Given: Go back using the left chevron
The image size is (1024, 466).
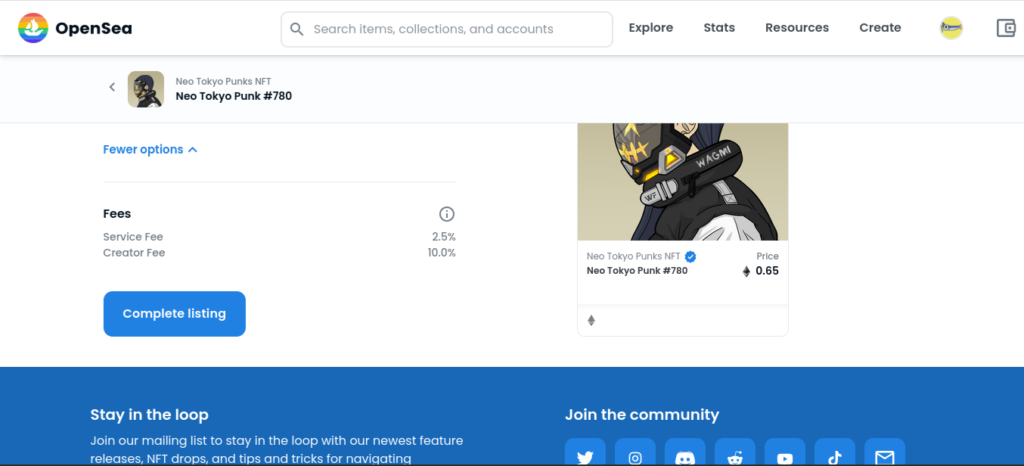Looking at the screenshot, I should click(x=112, y=87).
